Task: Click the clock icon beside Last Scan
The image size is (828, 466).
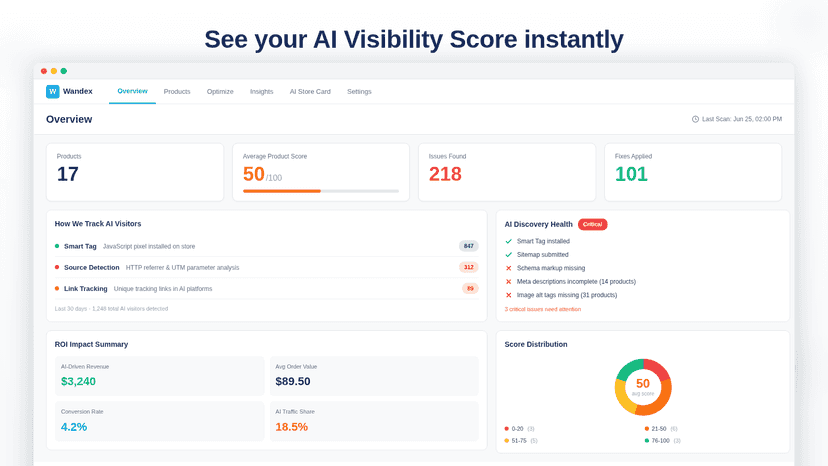Action: [695, 119]
